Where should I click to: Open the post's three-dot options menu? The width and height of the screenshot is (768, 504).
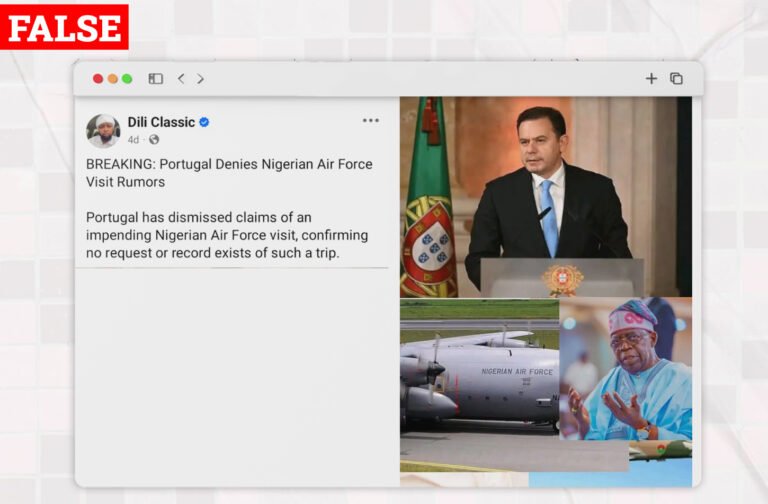coord(371,120)
